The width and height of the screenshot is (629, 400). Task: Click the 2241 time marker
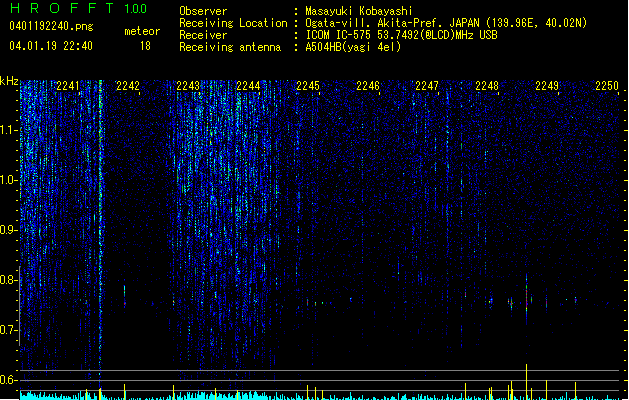click(68, 86)
